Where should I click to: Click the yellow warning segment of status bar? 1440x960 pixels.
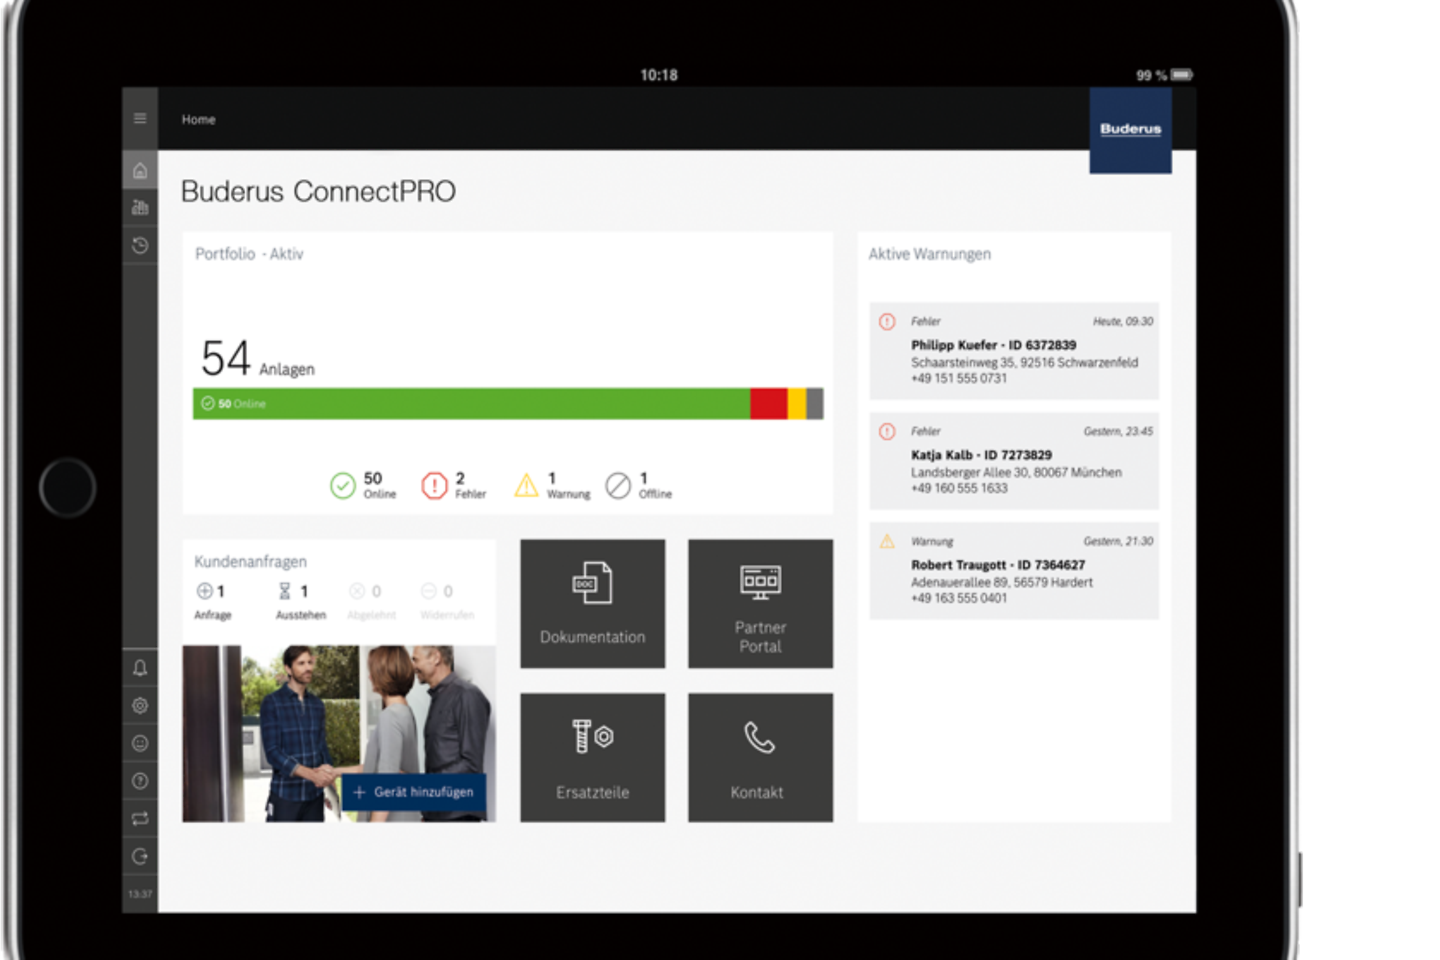pyautogui.click(x=797, y=404)
